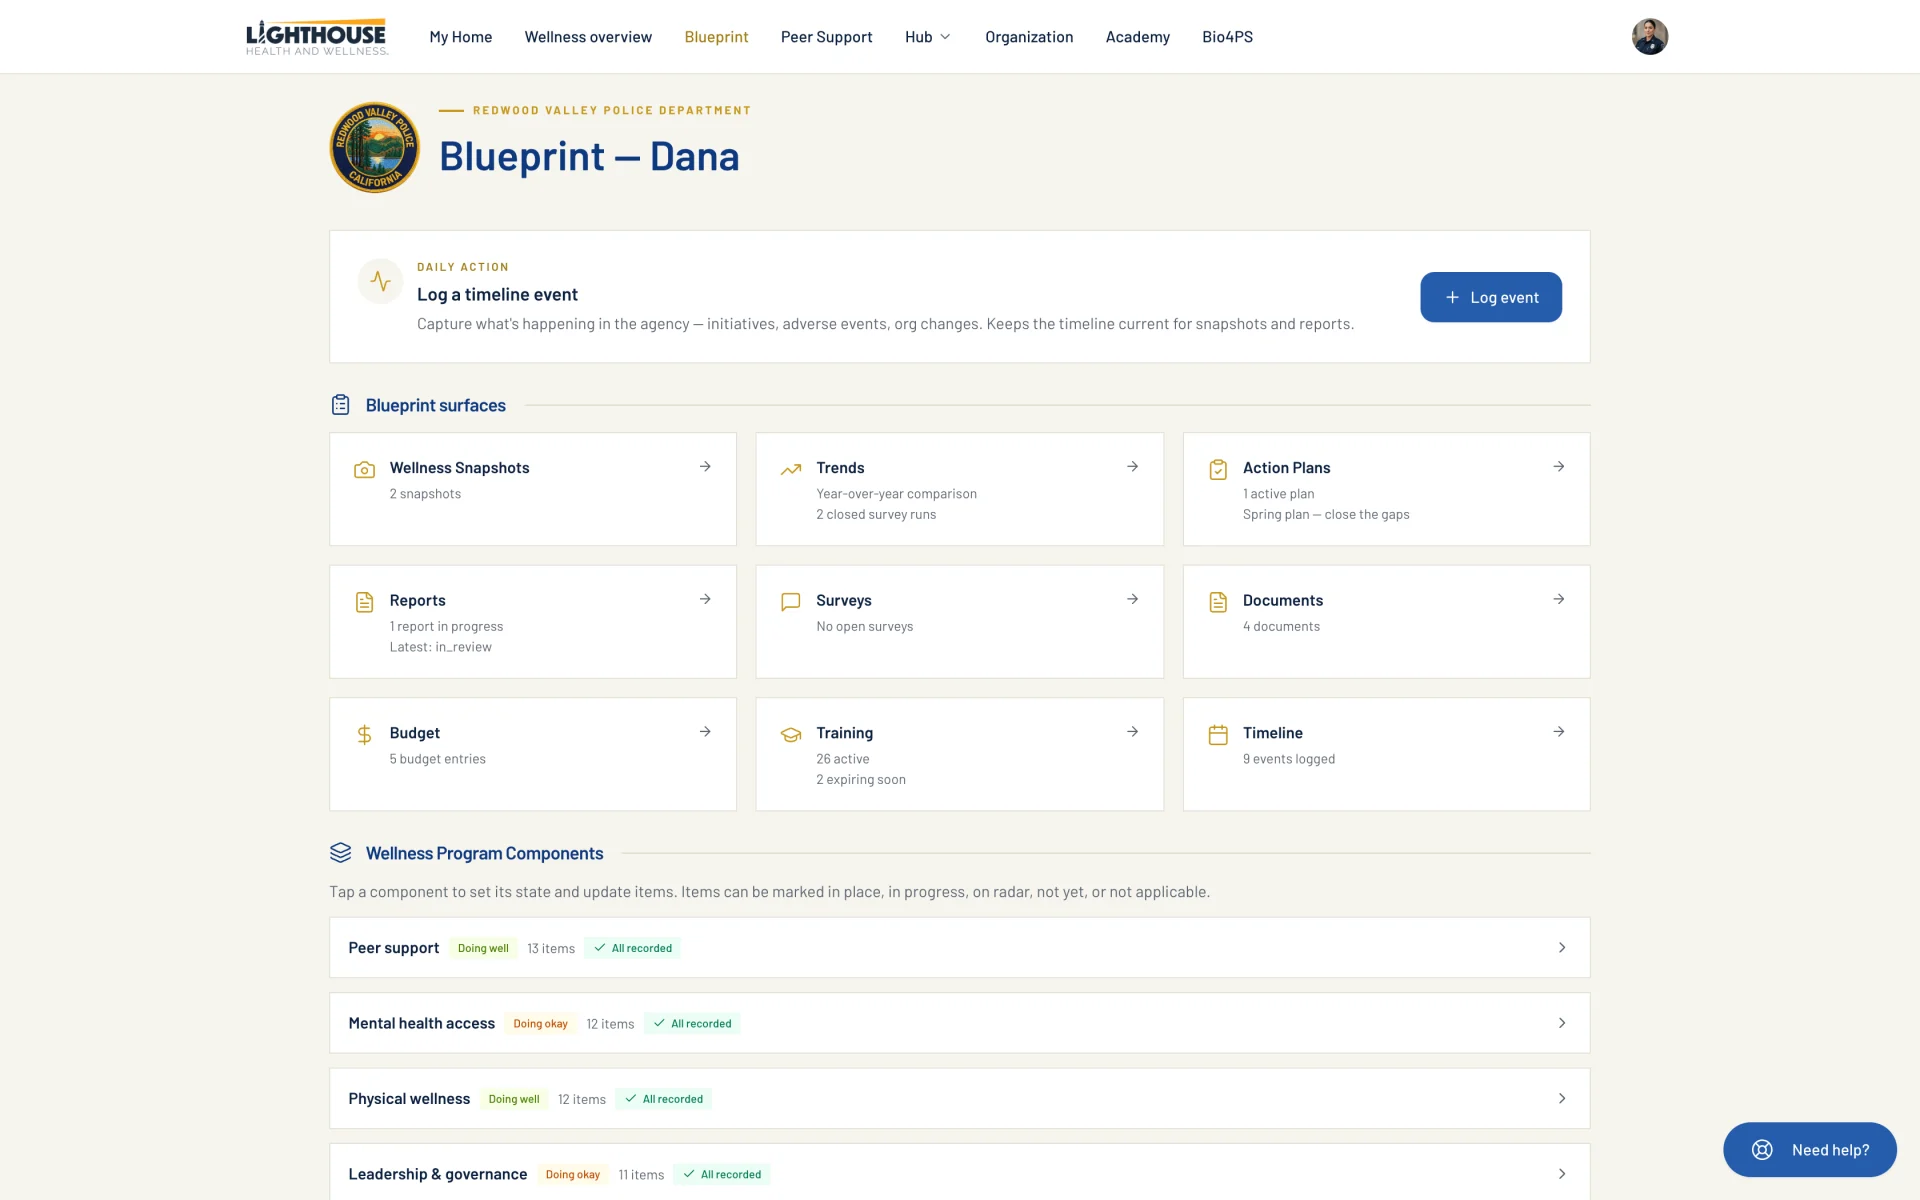Click Physical wellness All recorded badge
Image resolution: width=1920 pixels, height=1200 pixels.
click(664, 1099)
